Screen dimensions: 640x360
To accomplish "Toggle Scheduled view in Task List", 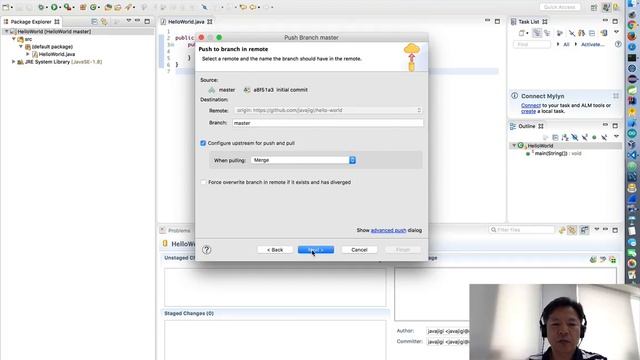I will (547, 33).
